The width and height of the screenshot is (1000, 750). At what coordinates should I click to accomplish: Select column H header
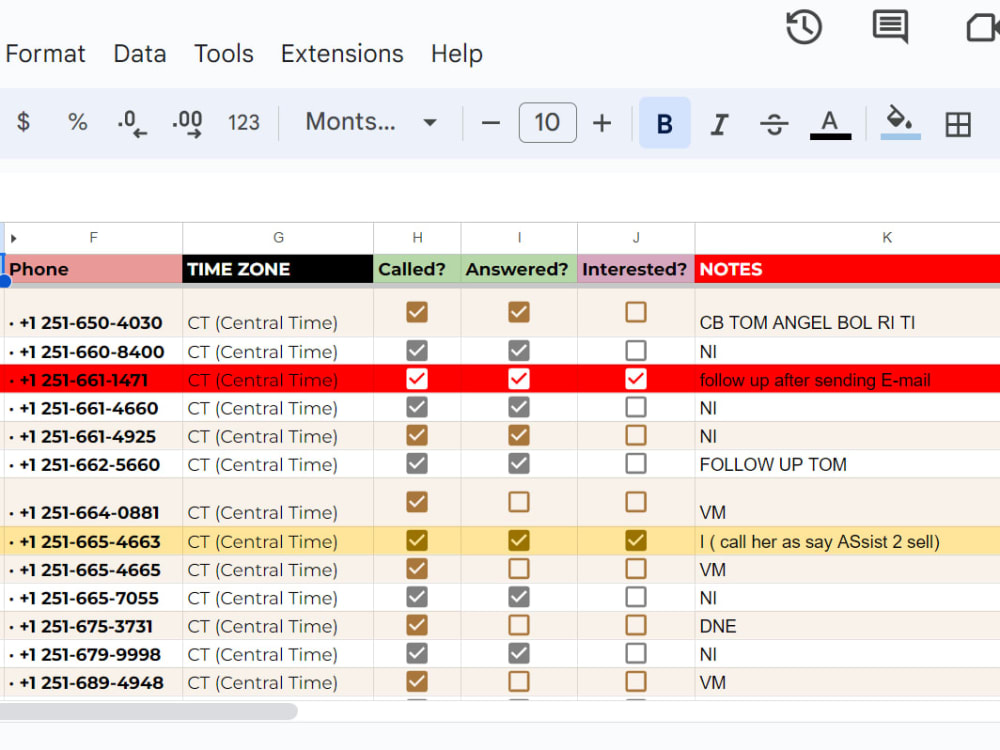417,238
